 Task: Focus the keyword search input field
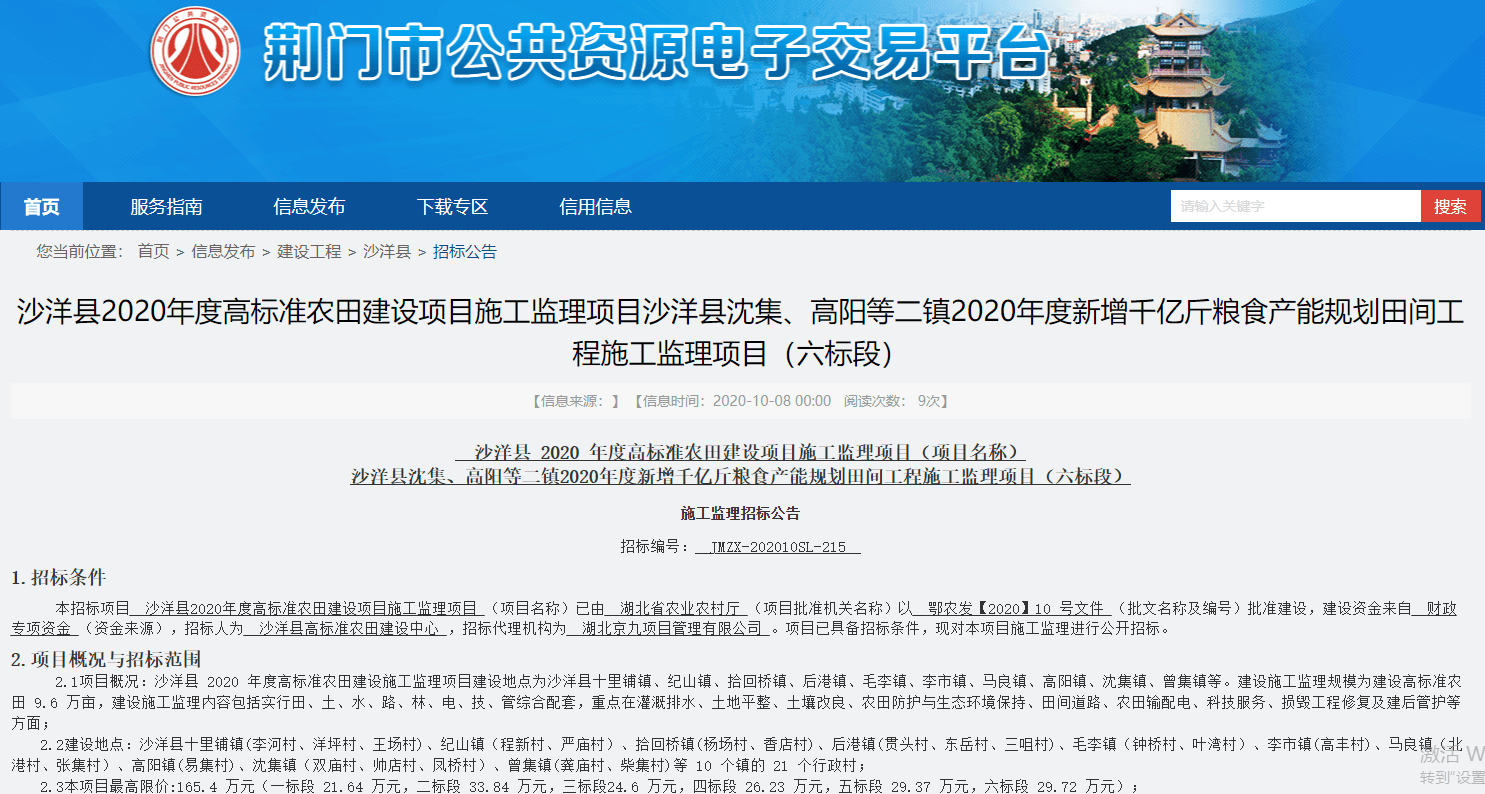pos(1295,206)
